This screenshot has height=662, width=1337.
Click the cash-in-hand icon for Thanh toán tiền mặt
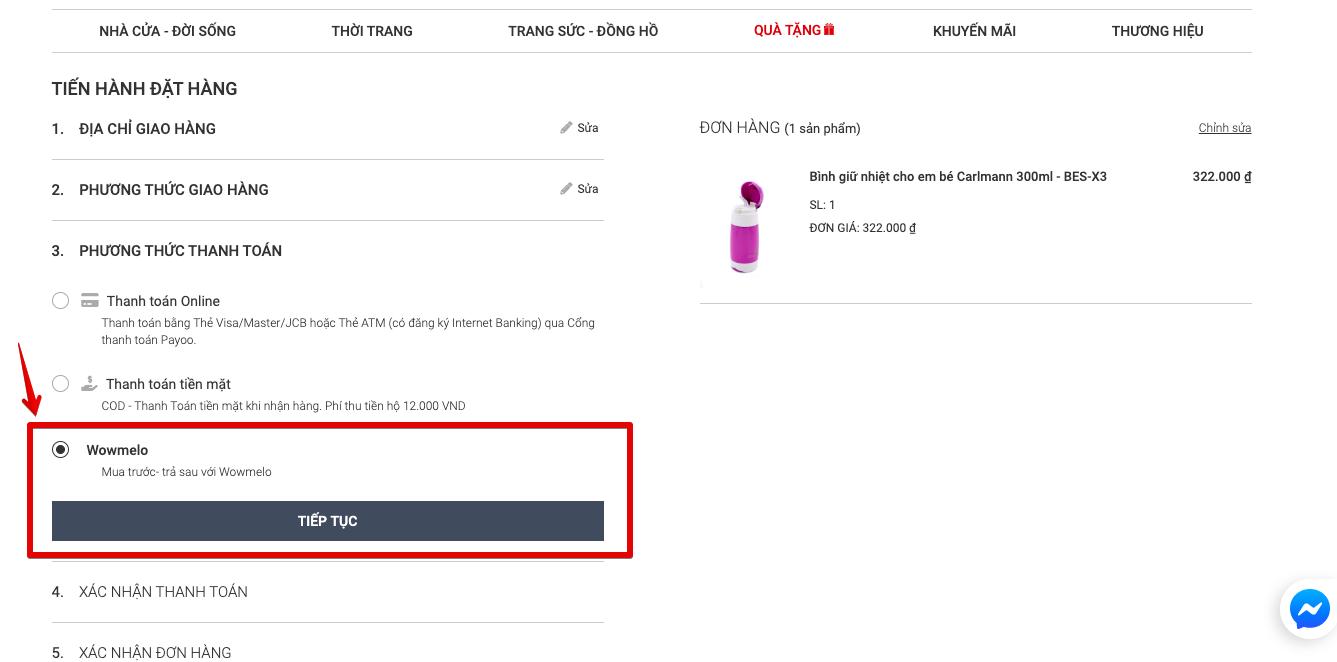coord(90,384)
